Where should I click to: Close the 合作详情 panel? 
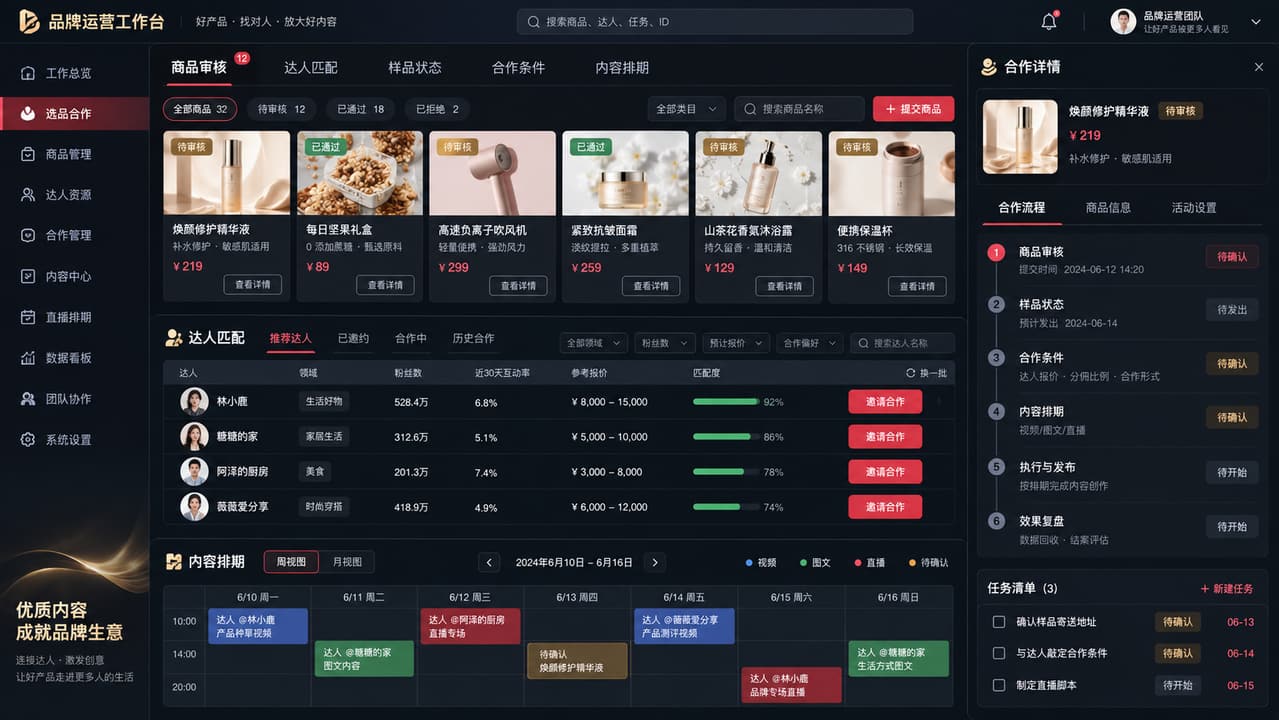pos(1259,67)
